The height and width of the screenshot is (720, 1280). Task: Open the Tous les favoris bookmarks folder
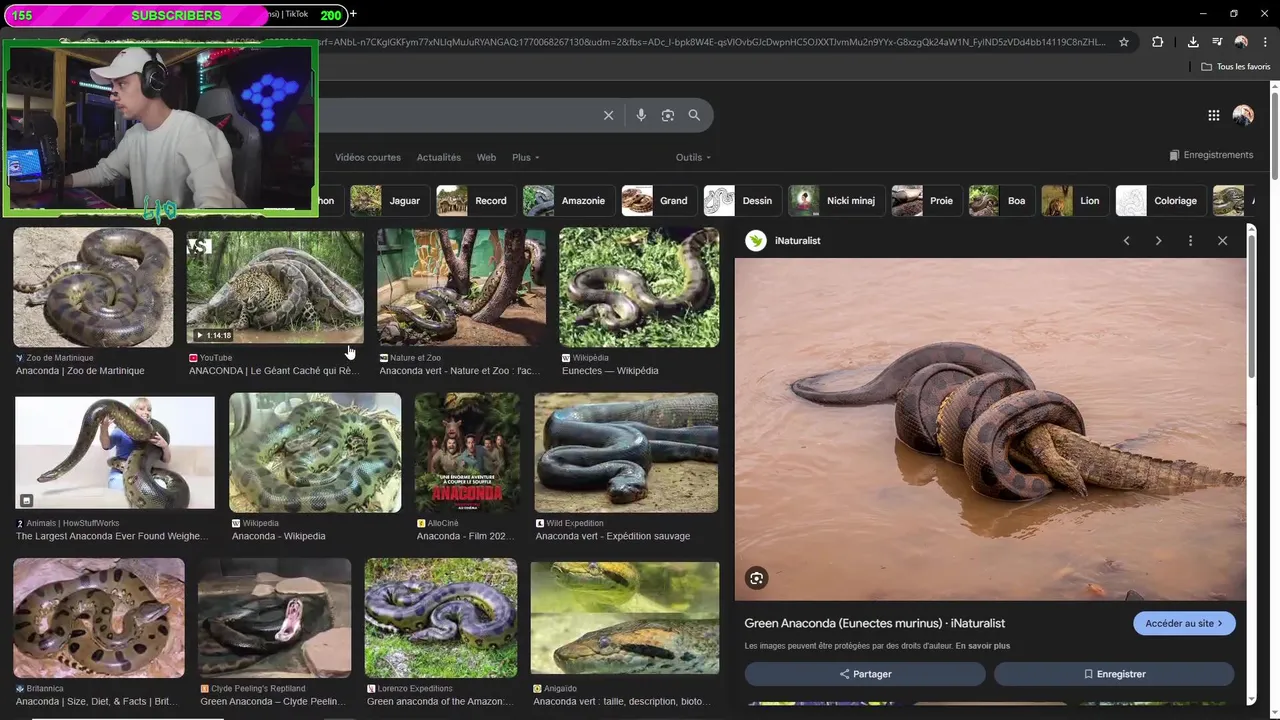1236,67
